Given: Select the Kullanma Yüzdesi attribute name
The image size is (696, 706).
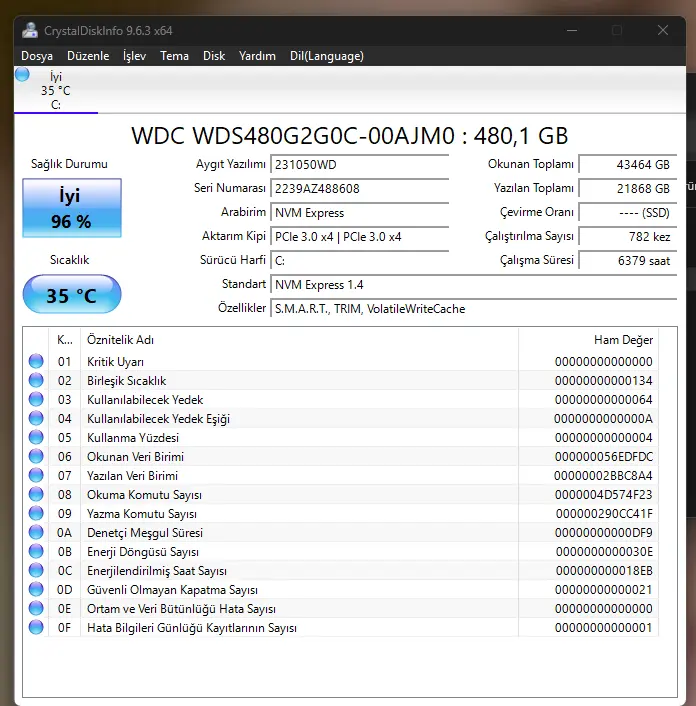Looking at the screenshot, I should [133, 438].
